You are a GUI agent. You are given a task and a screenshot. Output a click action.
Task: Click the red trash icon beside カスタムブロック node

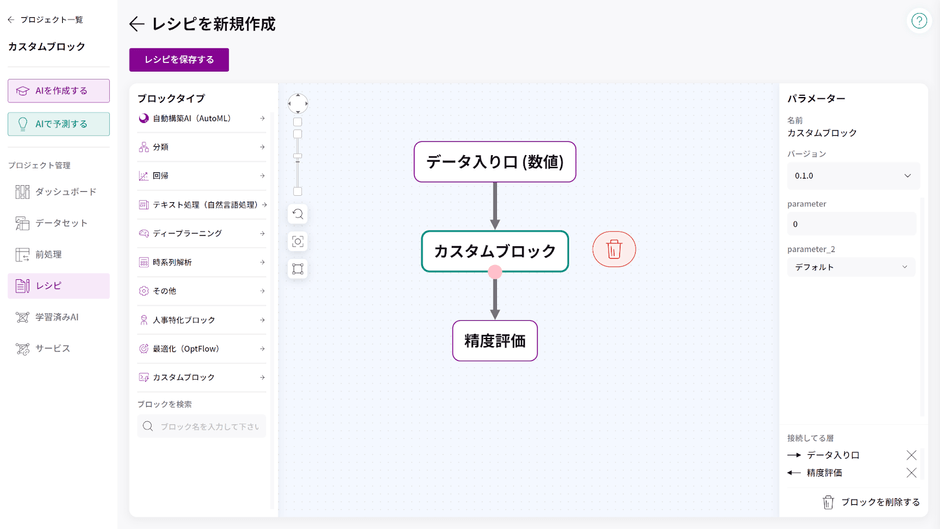click(x=614, y=249)
